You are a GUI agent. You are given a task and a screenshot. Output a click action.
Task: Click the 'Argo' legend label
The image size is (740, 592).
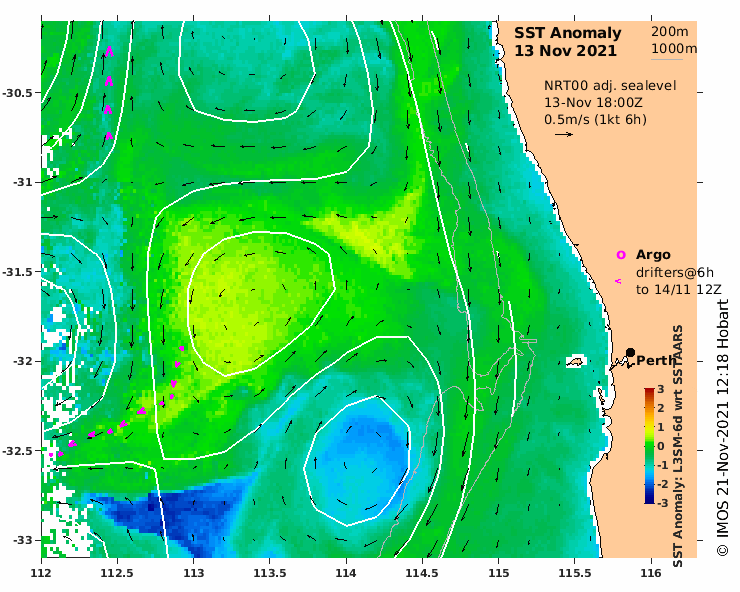coord(653,255)
